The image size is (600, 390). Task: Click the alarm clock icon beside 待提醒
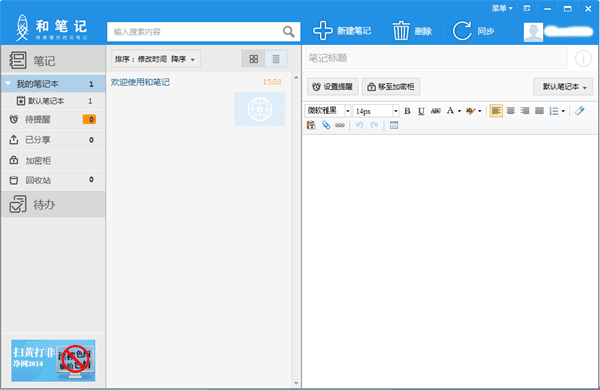coord(14,119)
